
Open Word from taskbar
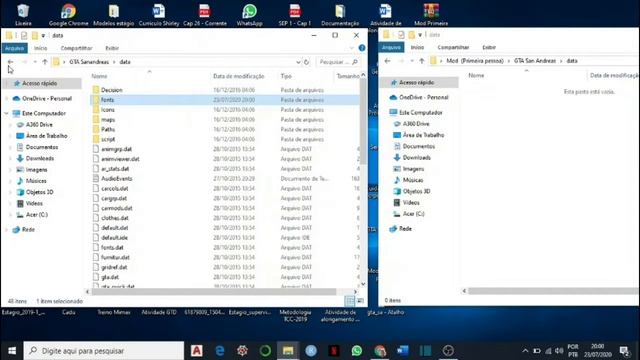(x=402, y=351)
